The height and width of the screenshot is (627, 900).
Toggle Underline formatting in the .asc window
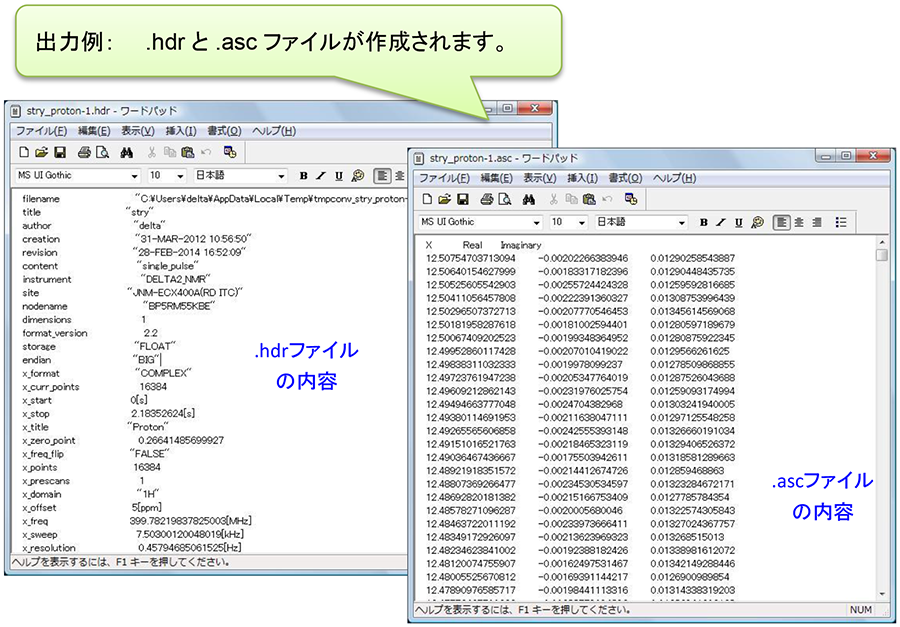[739, 222]
